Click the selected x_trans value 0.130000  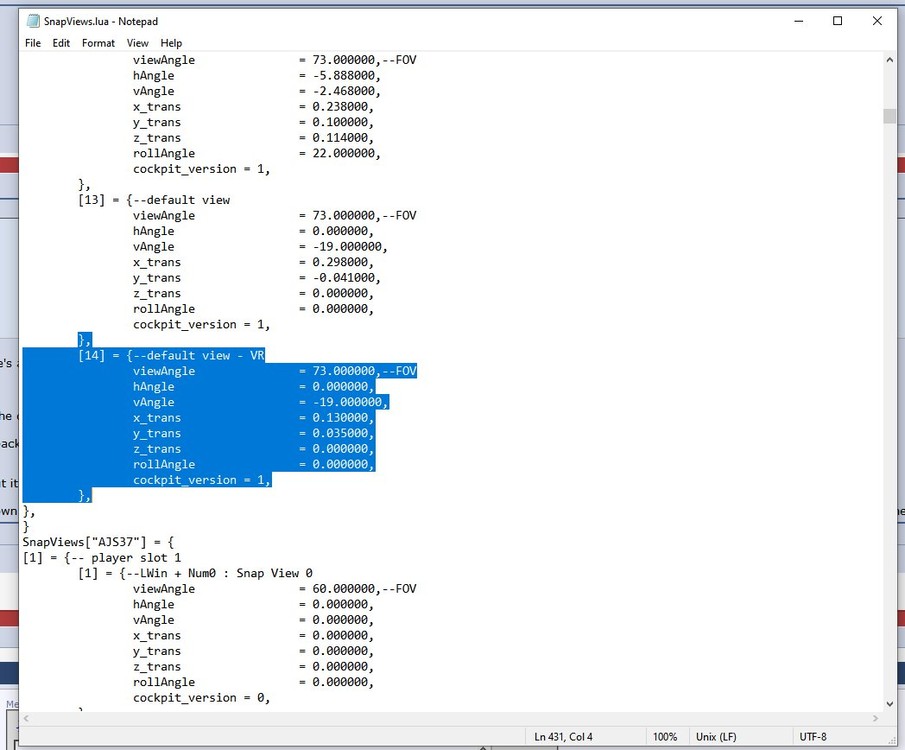(x=341, y=417)
